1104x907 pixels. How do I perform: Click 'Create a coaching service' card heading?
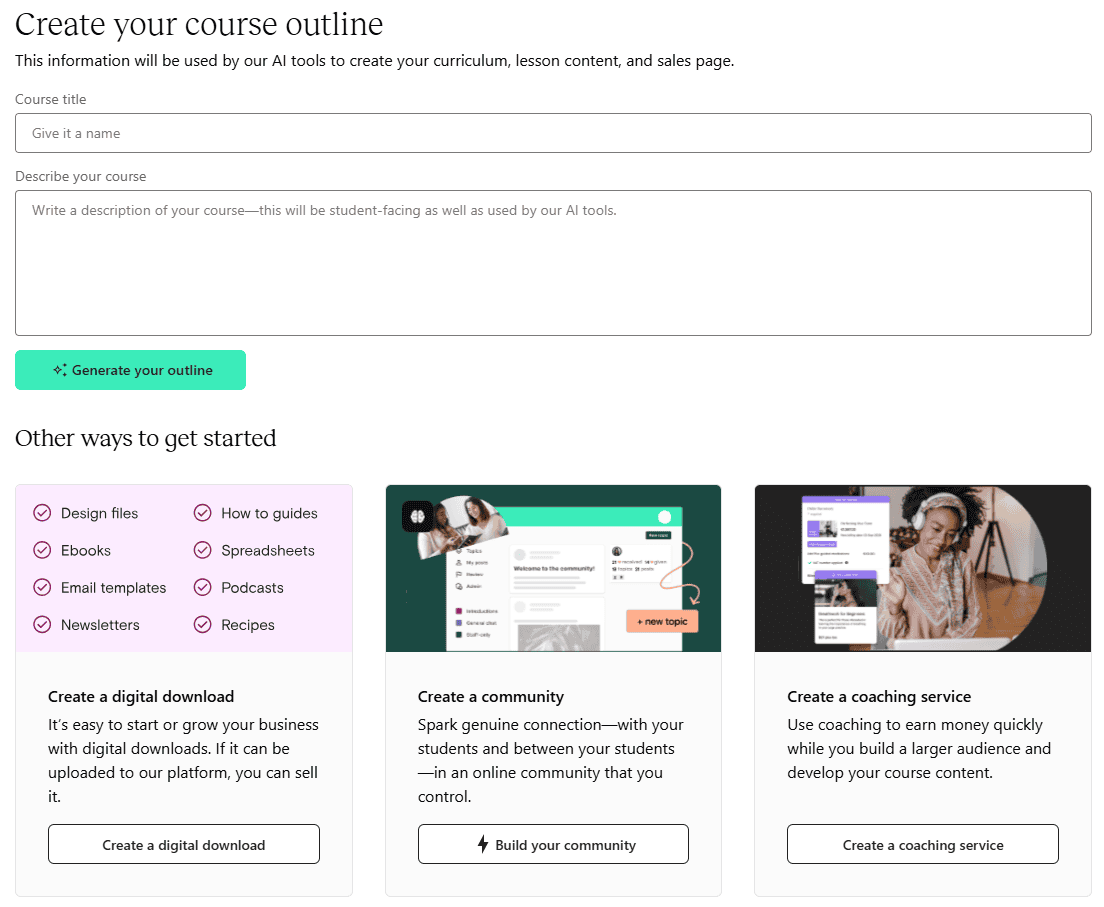(x=879, y=696)
